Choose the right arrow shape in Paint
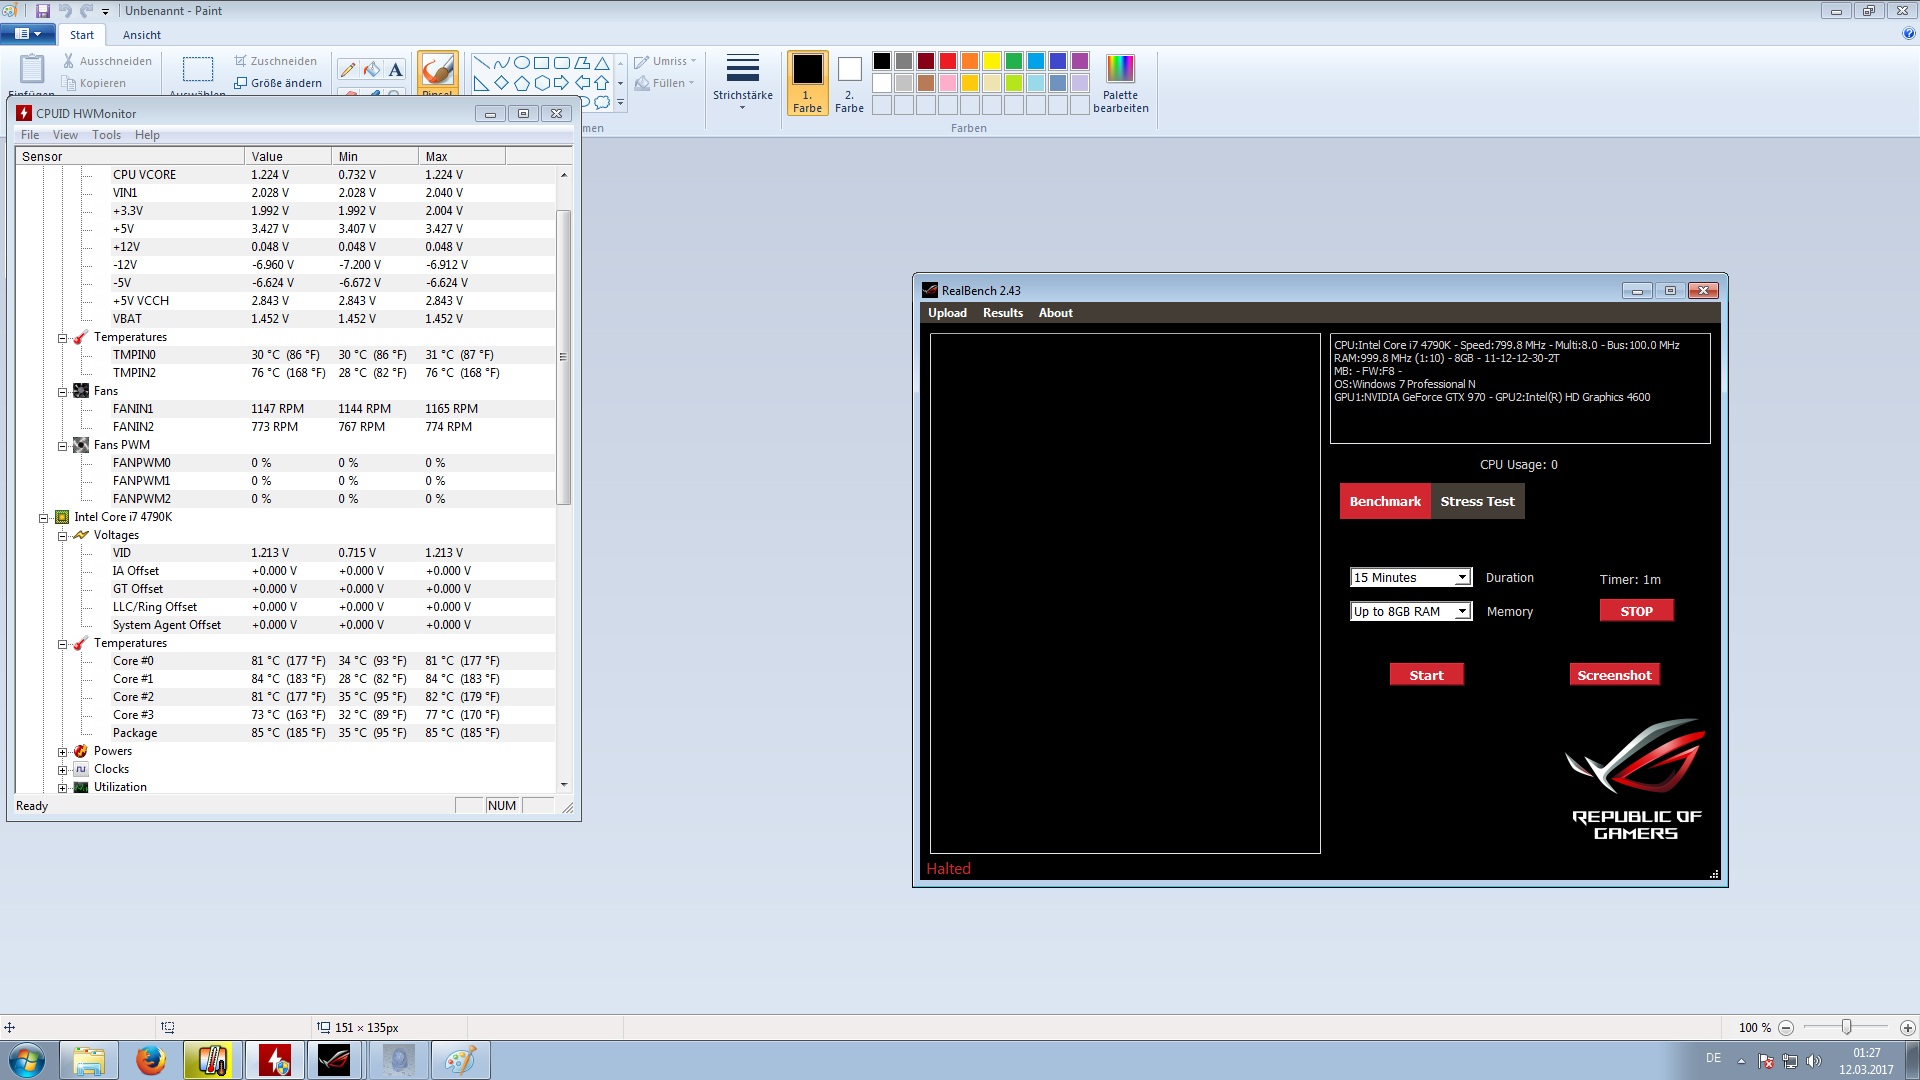Viewport: 1920px width, 1080px height. [561, 83]
